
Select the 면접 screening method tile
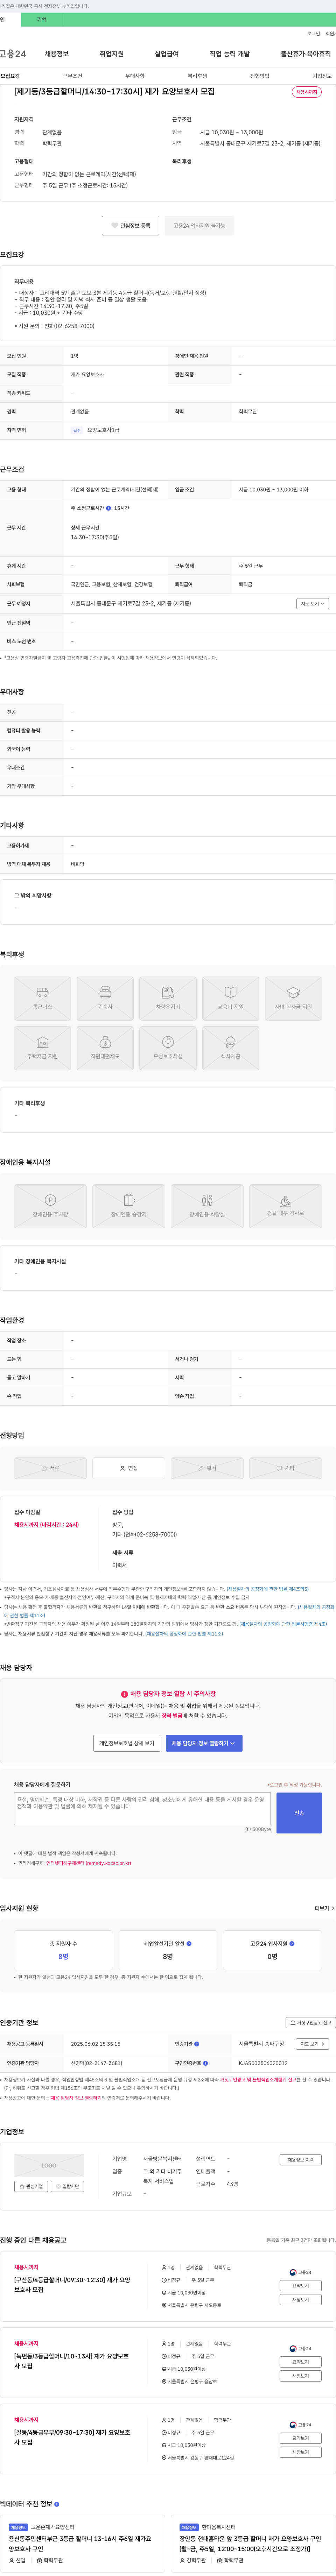129,1468
